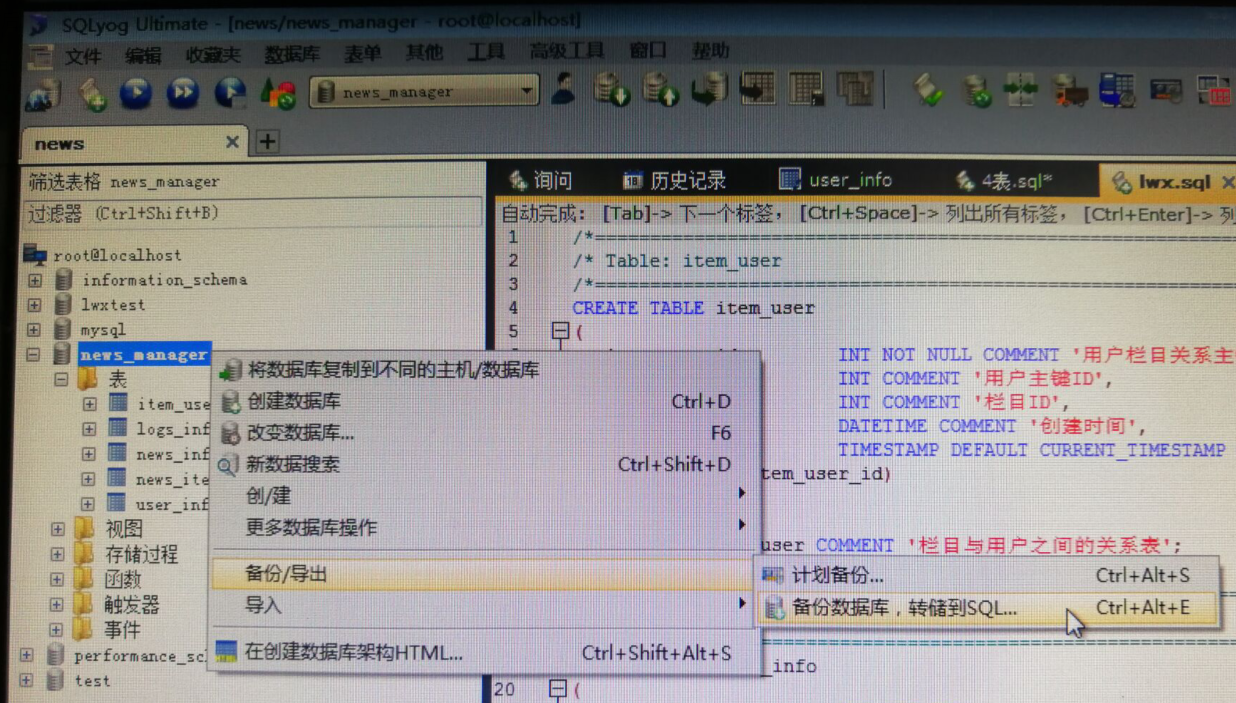The width and height of the screenshot is (1236, 703).
Task: Click the CREATE TABLE item_user line
Action: [x=693, y=308]
